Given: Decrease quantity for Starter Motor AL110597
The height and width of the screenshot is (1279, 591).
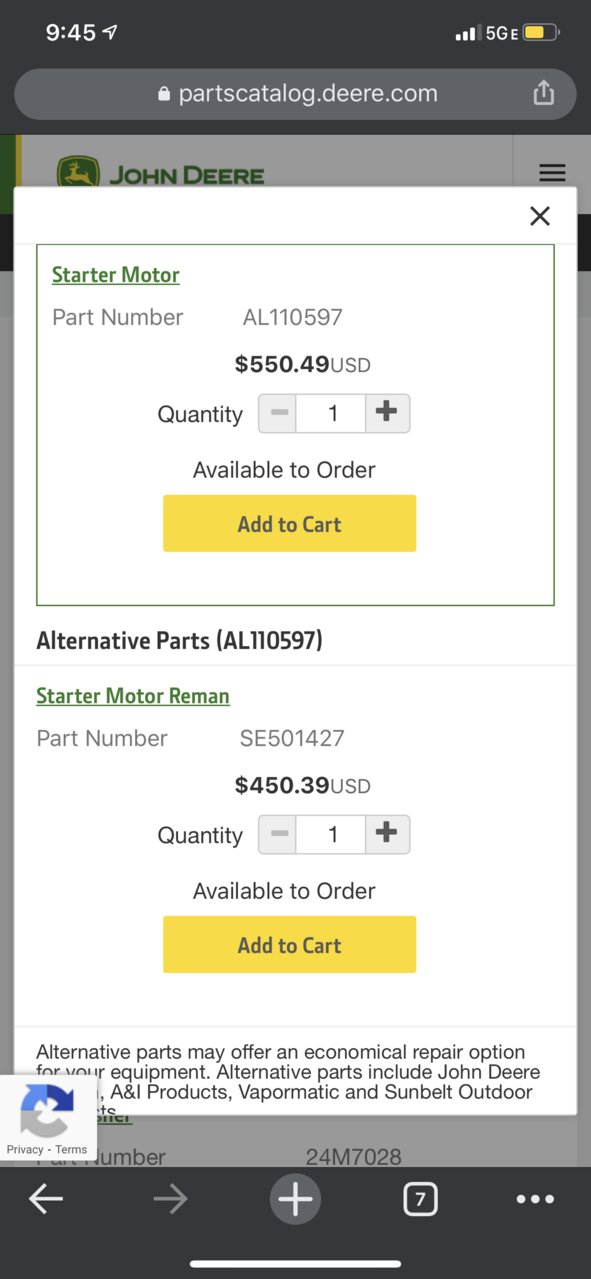Looking at the screenshot, I should [x=279, y=413].
